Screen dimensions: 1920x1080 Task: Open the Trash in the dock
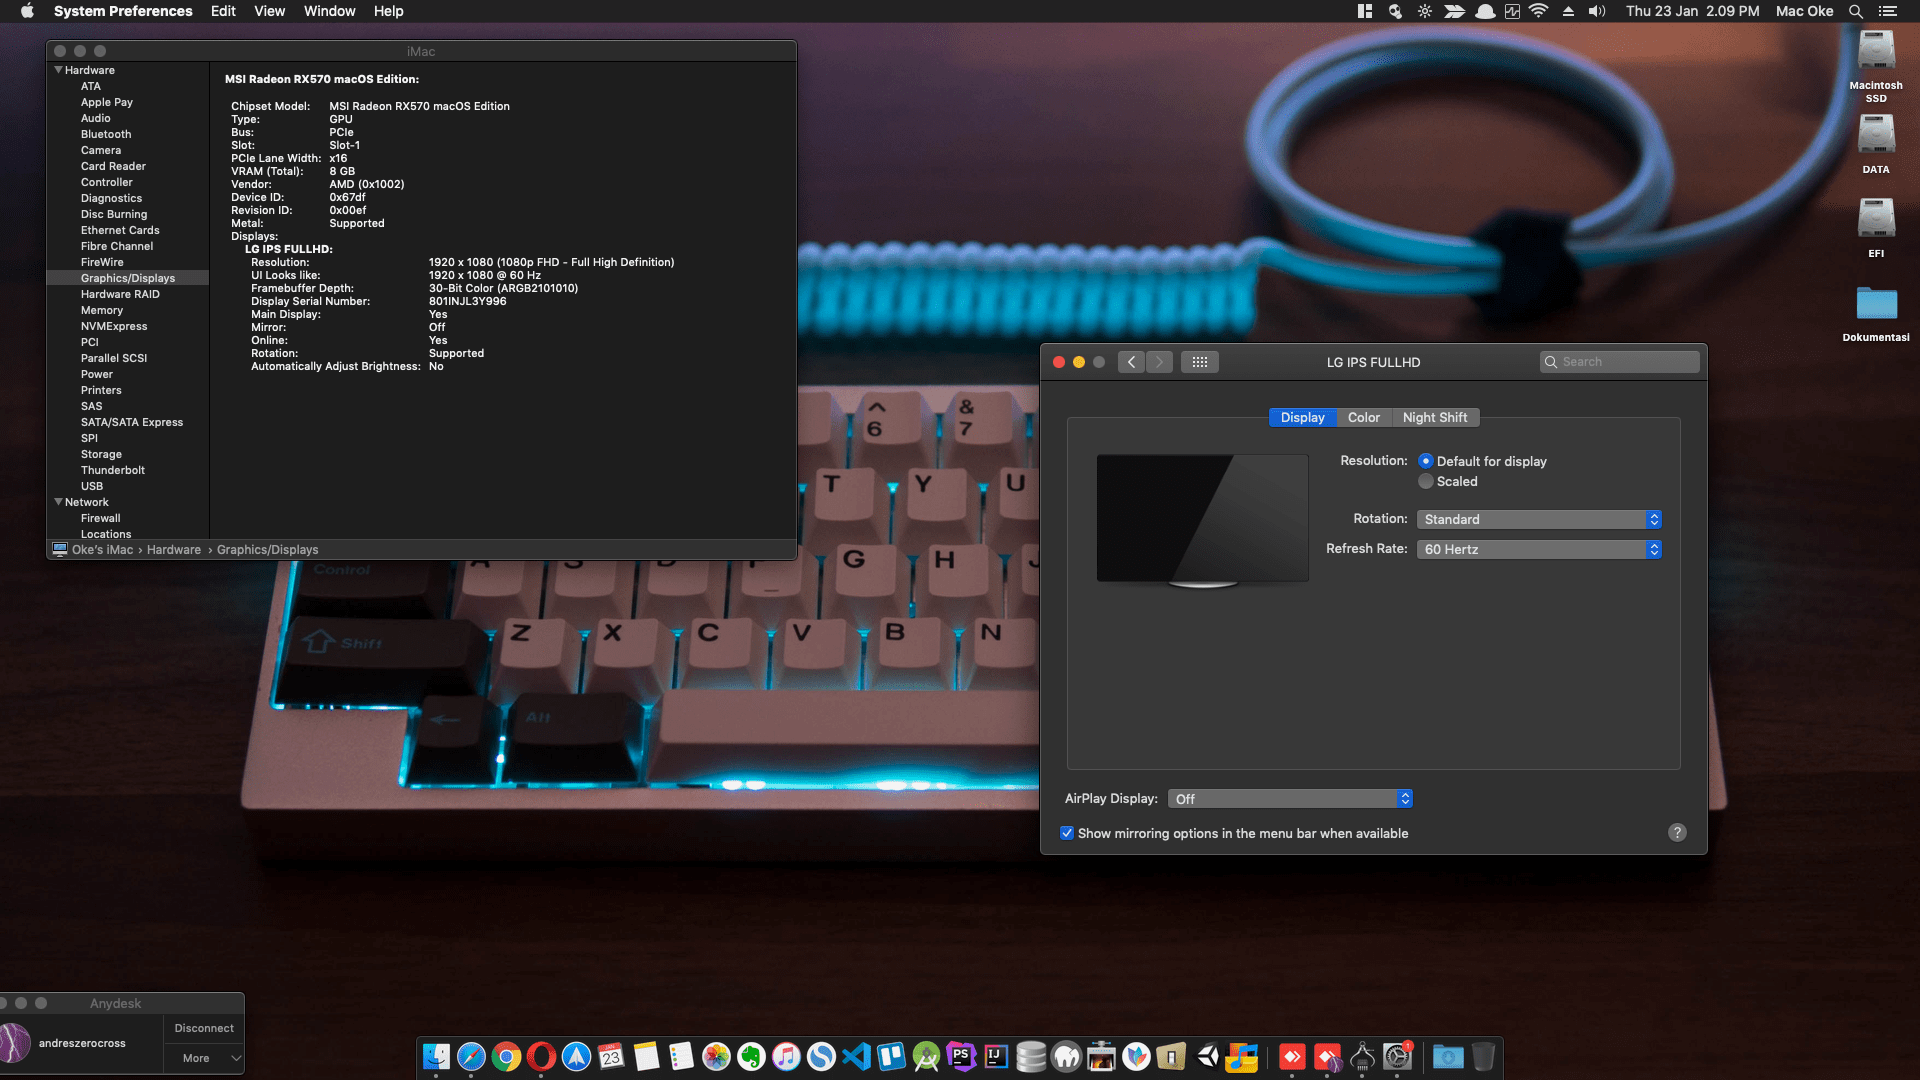pos(1483,1056)
